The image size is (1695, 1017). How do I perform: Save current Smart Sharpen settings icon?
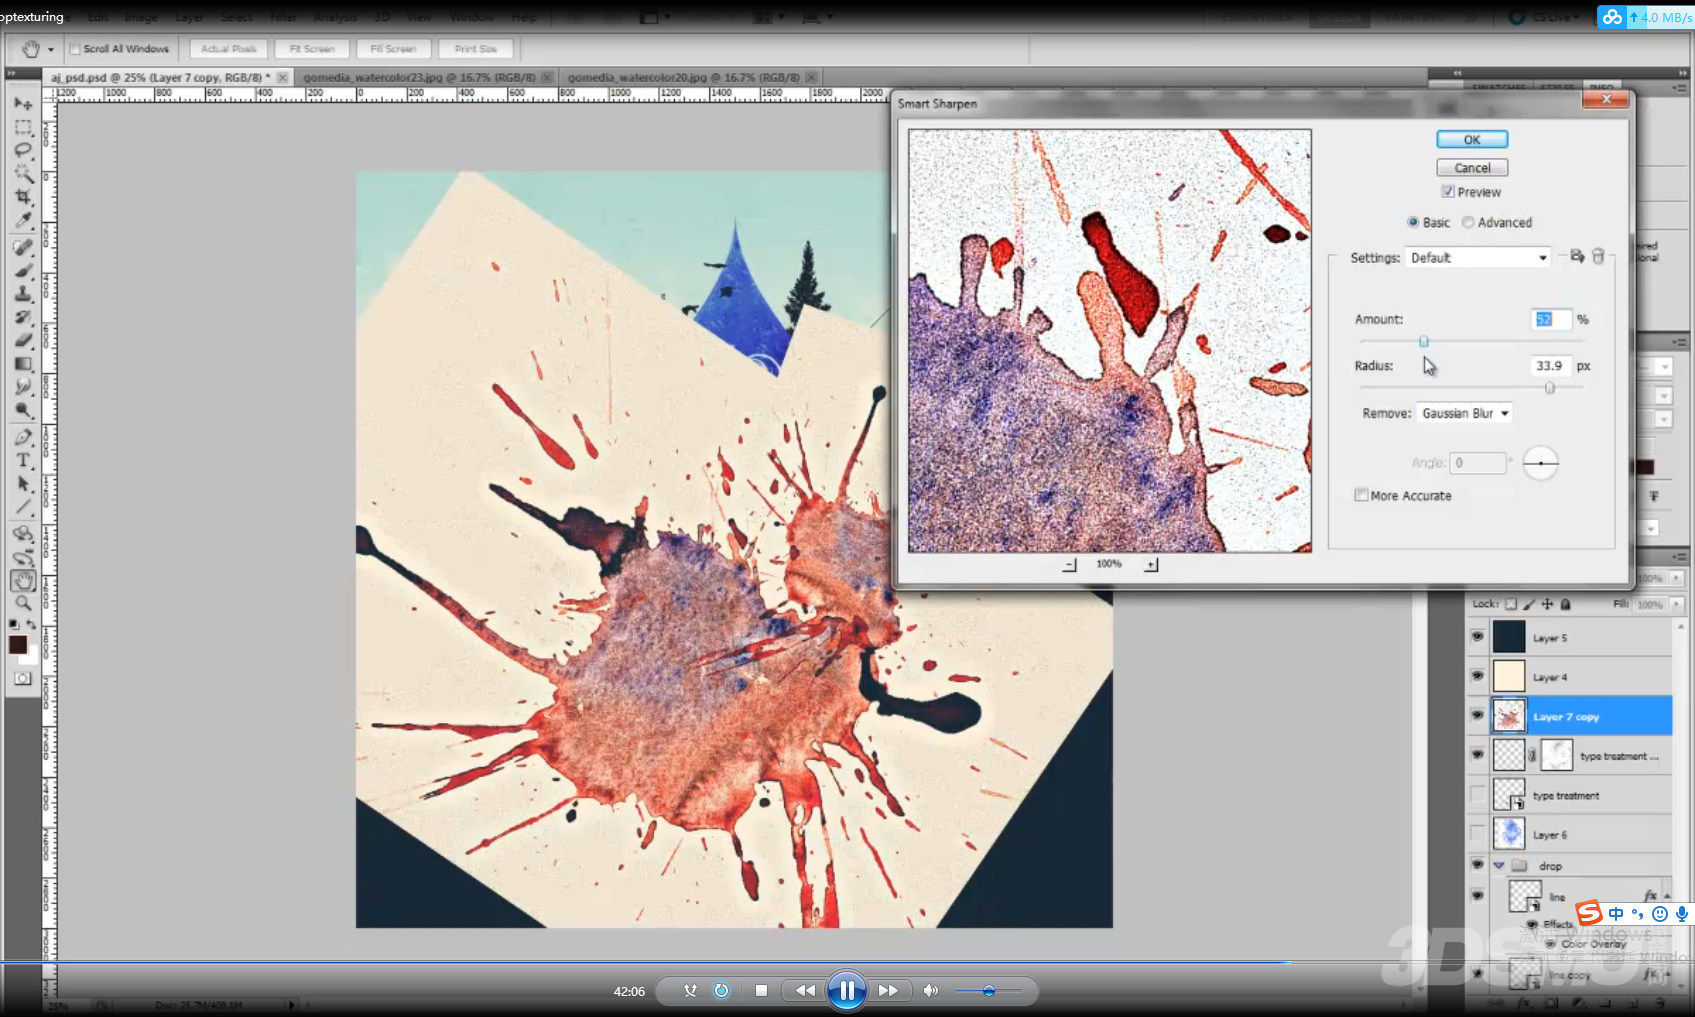(x=1577, y=257)
